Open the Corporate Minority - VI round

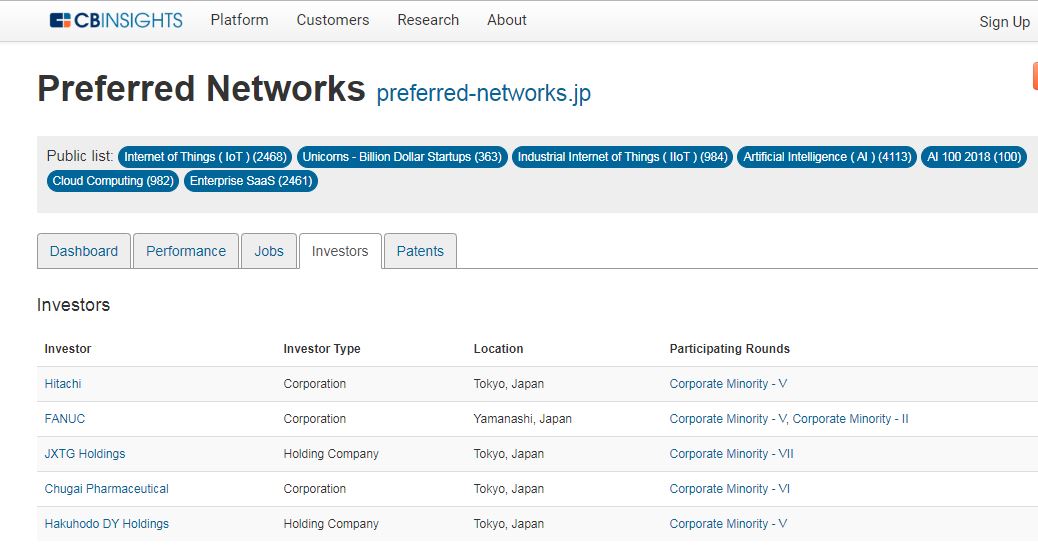click(730, 489)
